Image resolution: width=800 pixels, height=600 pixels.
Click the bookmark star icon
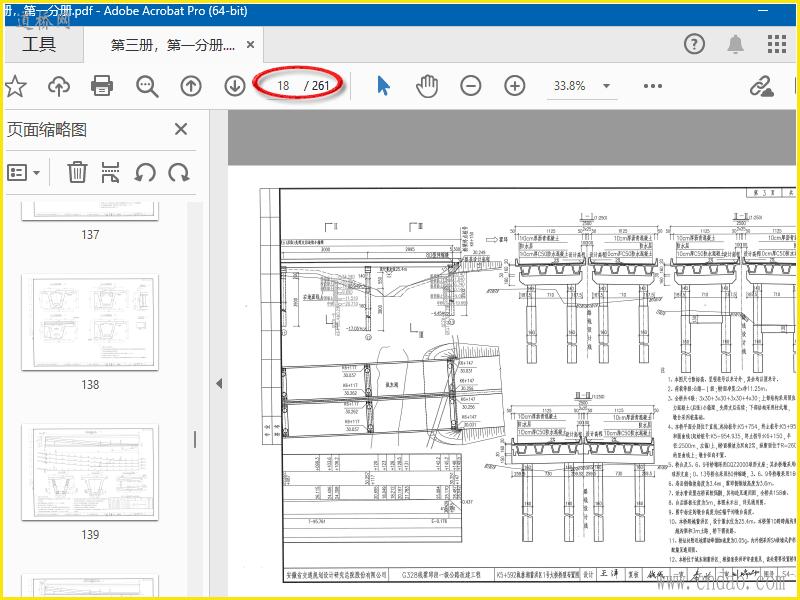14,86
